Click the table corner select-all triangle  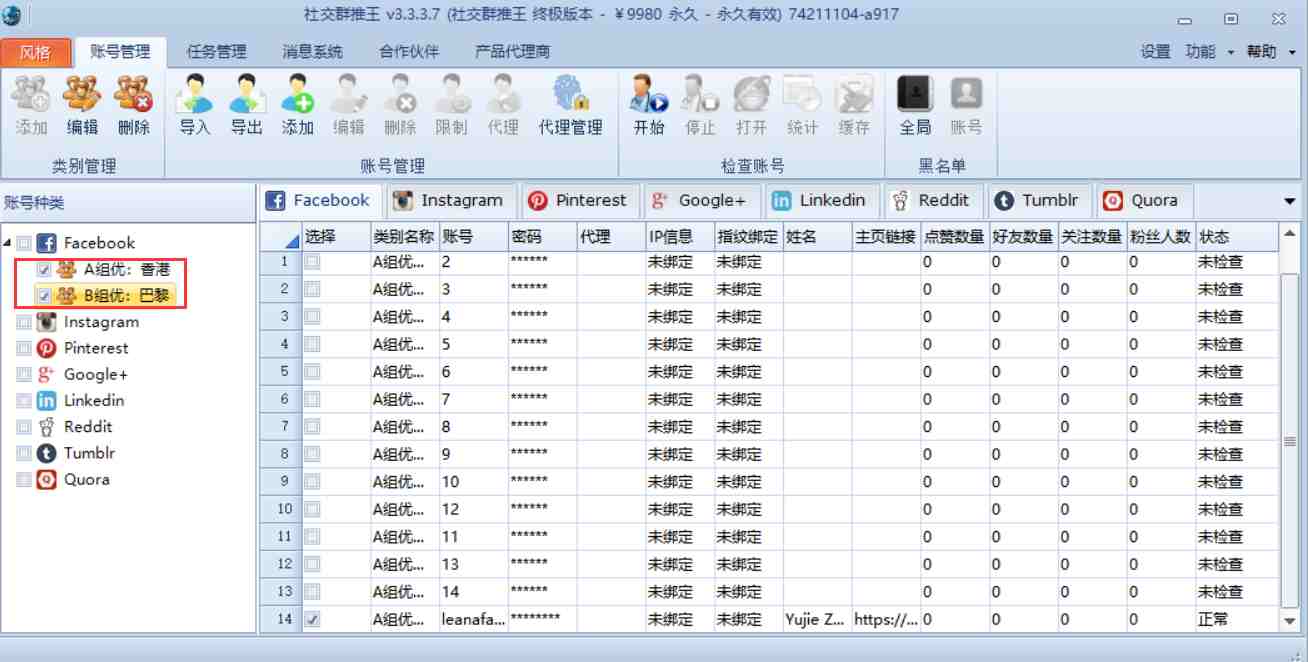click(x=293, y=240)
